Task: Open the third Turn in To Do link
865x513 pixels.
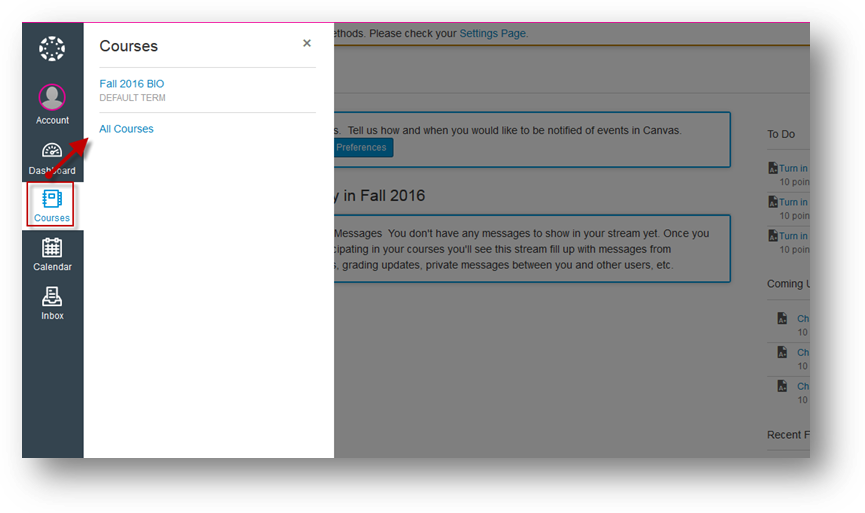Action: (794, 236)
